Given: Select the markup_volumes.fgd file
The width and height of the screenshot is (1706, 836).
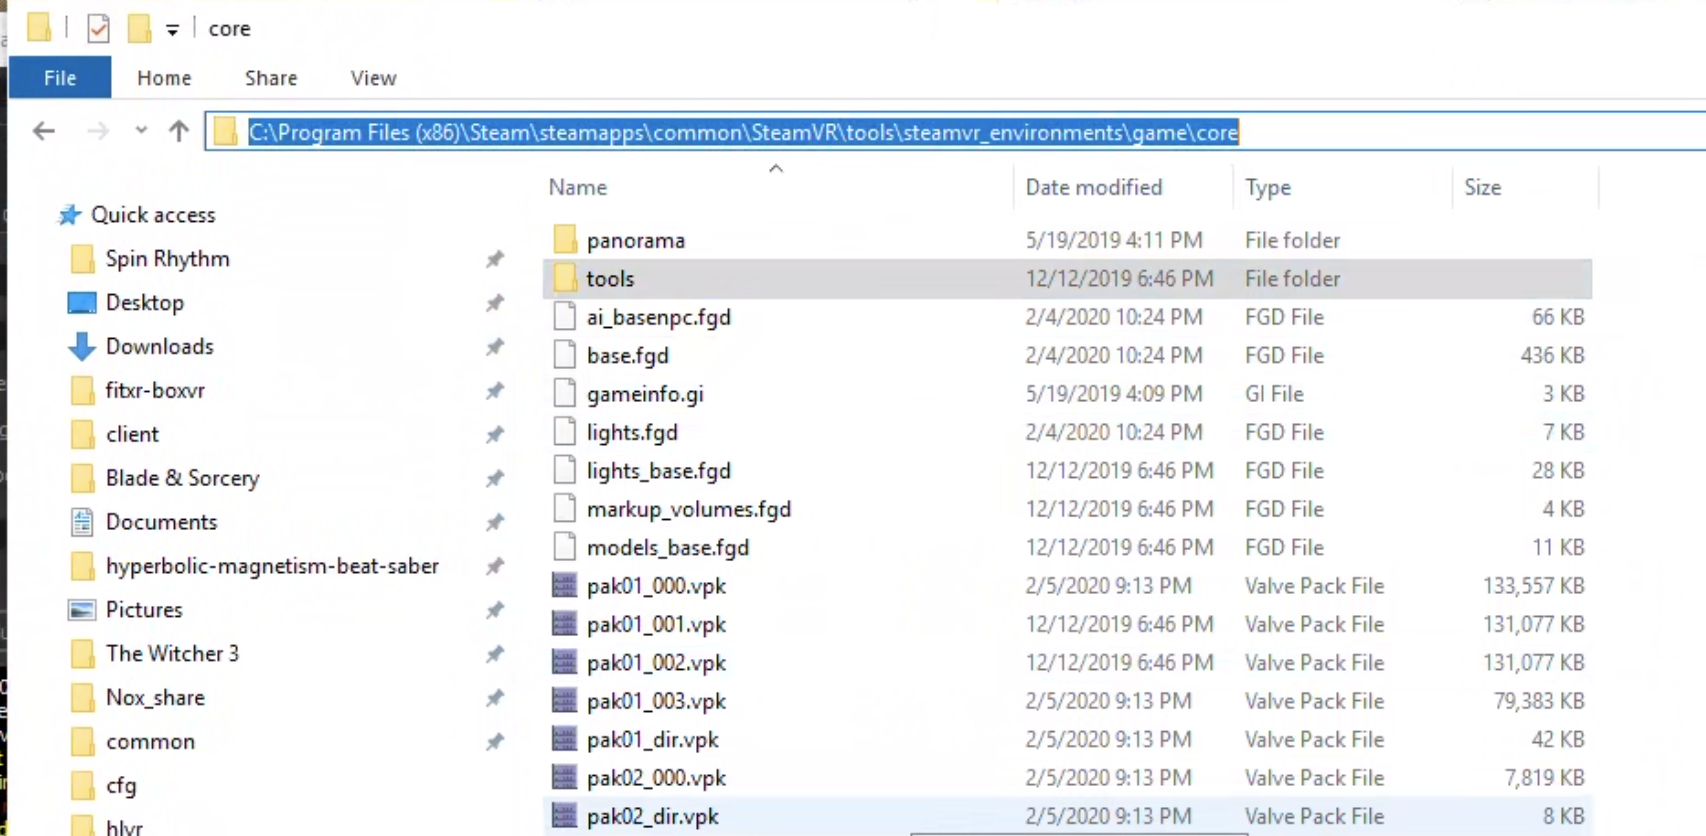Looking at the screenshot, I should click(x=1067, y=509).
